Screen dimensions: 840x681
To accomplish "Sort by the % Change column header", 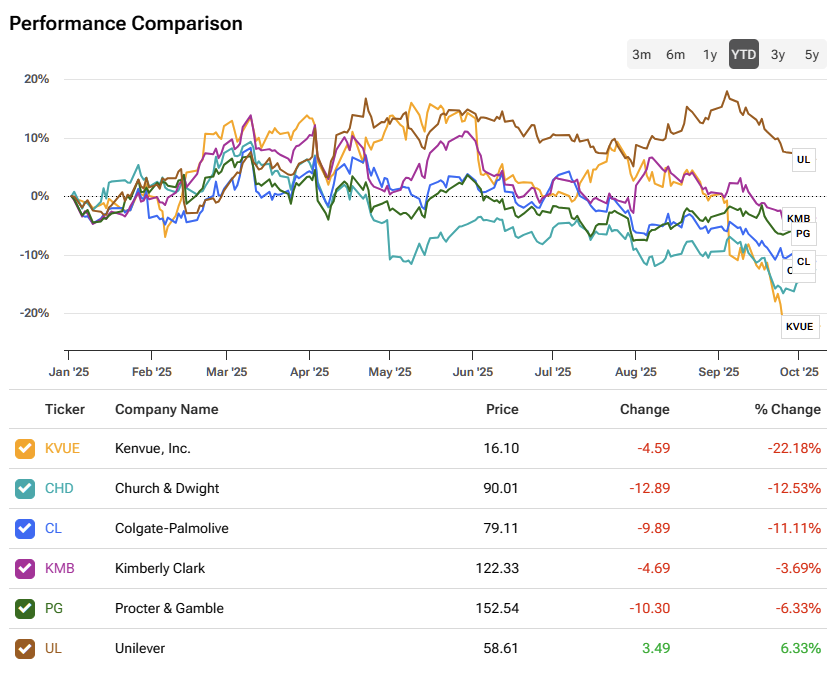I will coord(787,409).
